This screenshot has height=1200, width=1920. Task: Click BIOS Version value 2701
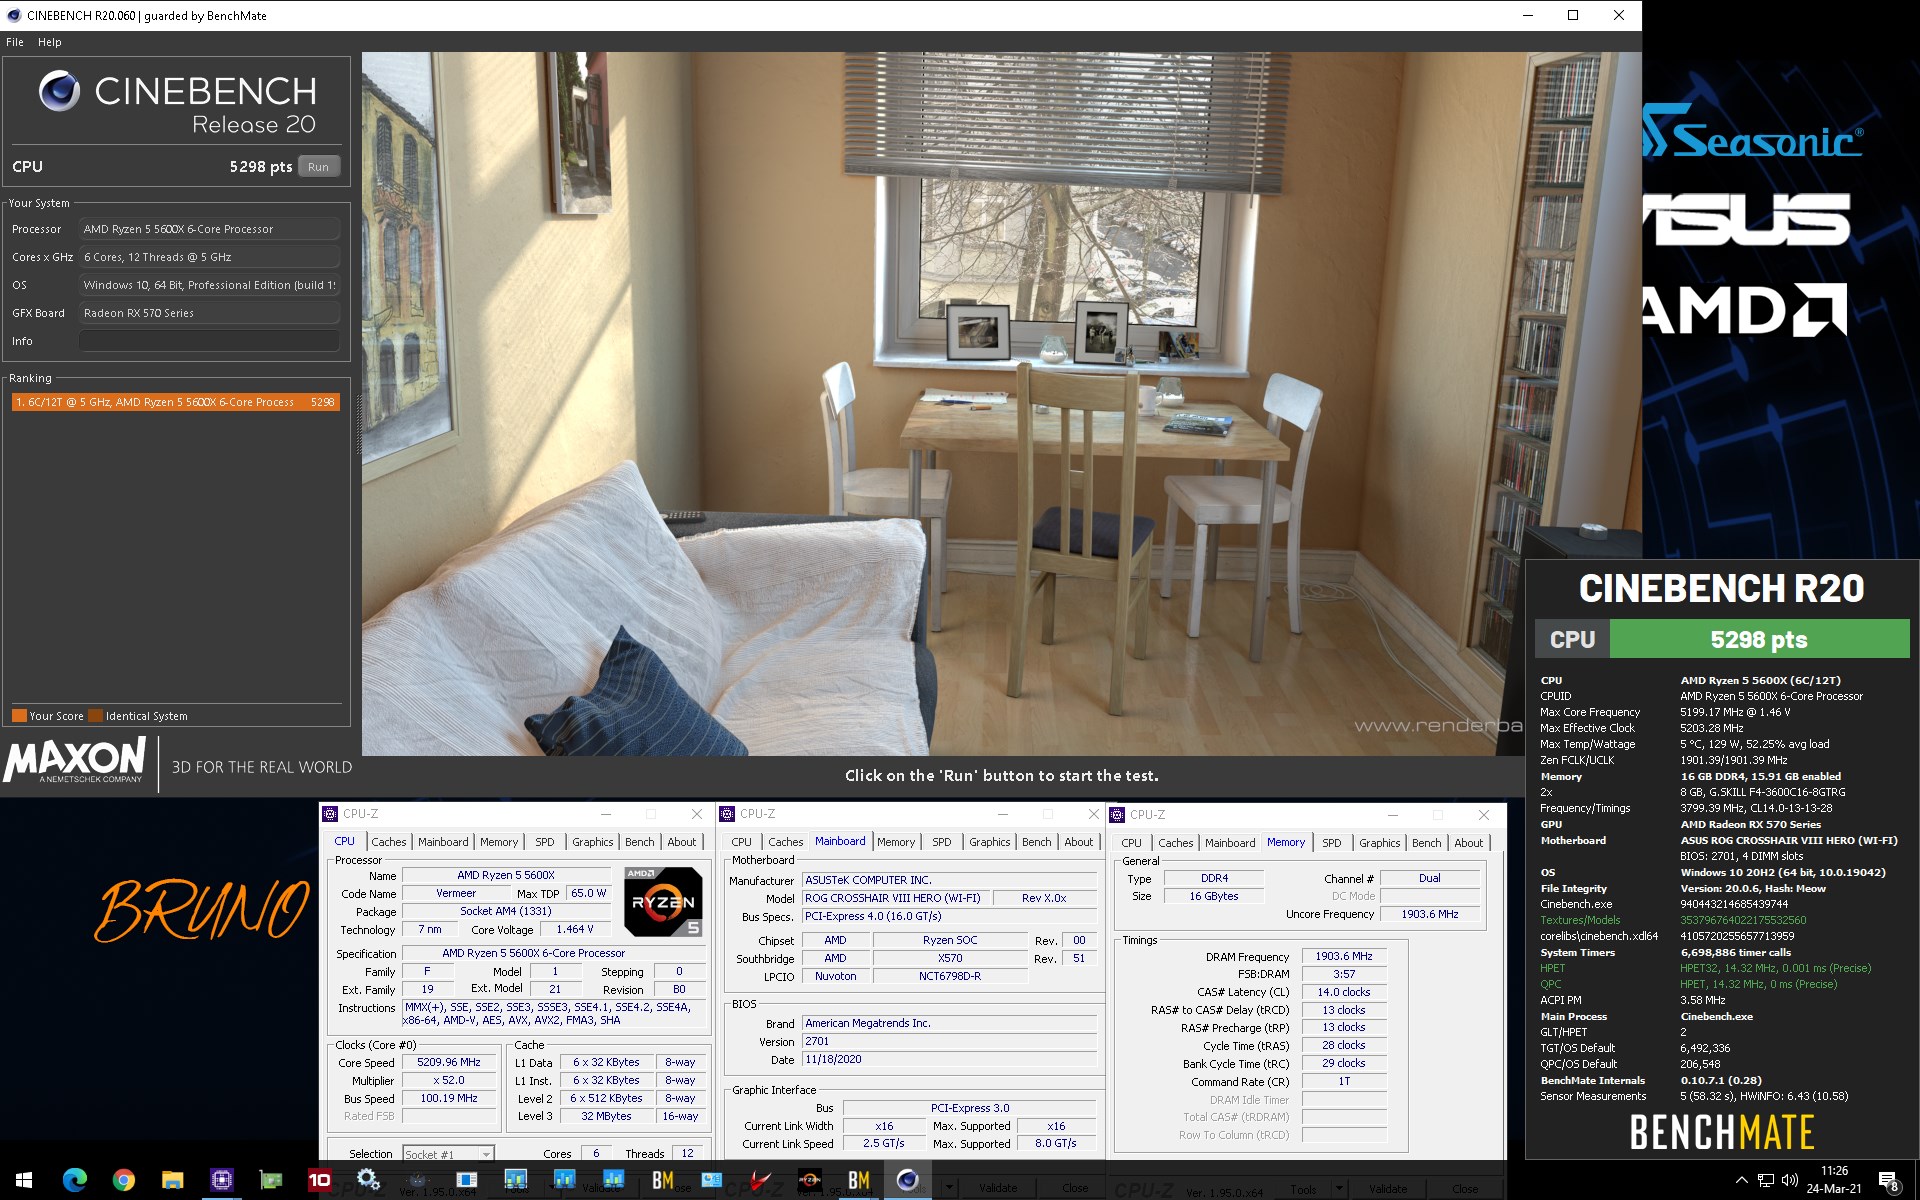[x=948, y=1041]
